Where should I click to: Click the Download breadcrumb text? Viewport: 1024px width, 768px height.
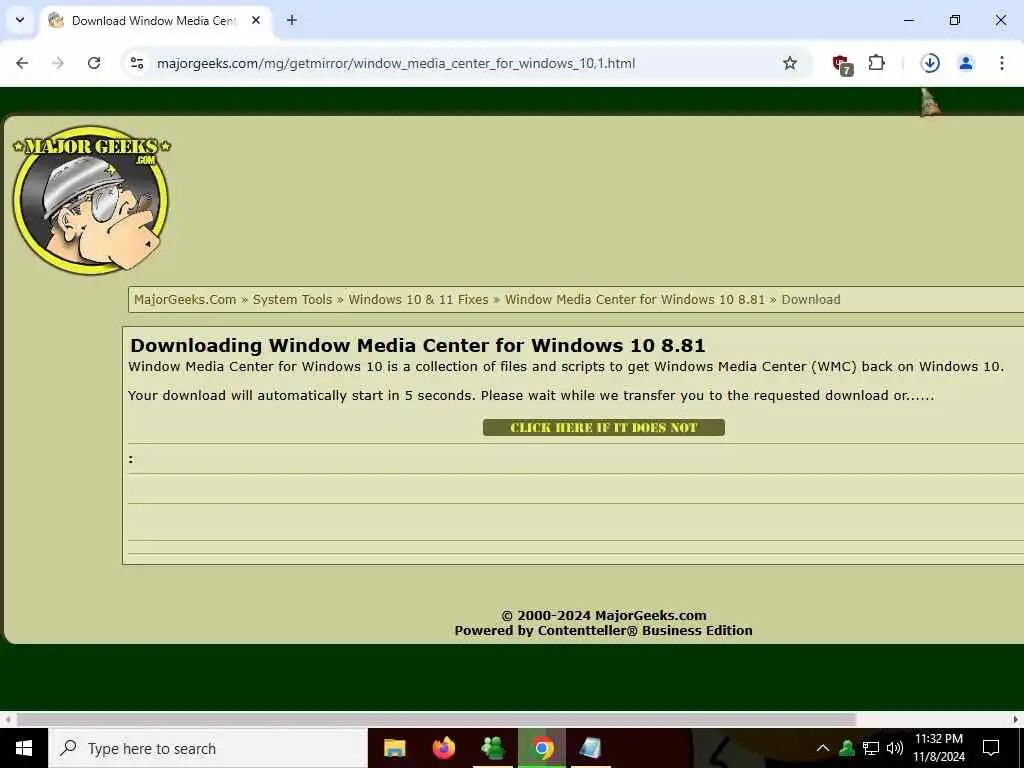coord(811,300)
